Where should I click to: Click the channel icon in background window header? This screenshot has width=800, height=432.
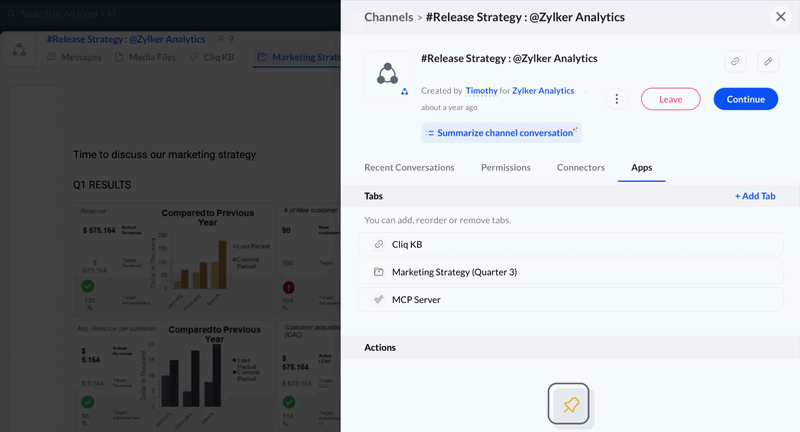tap(19, 49)
